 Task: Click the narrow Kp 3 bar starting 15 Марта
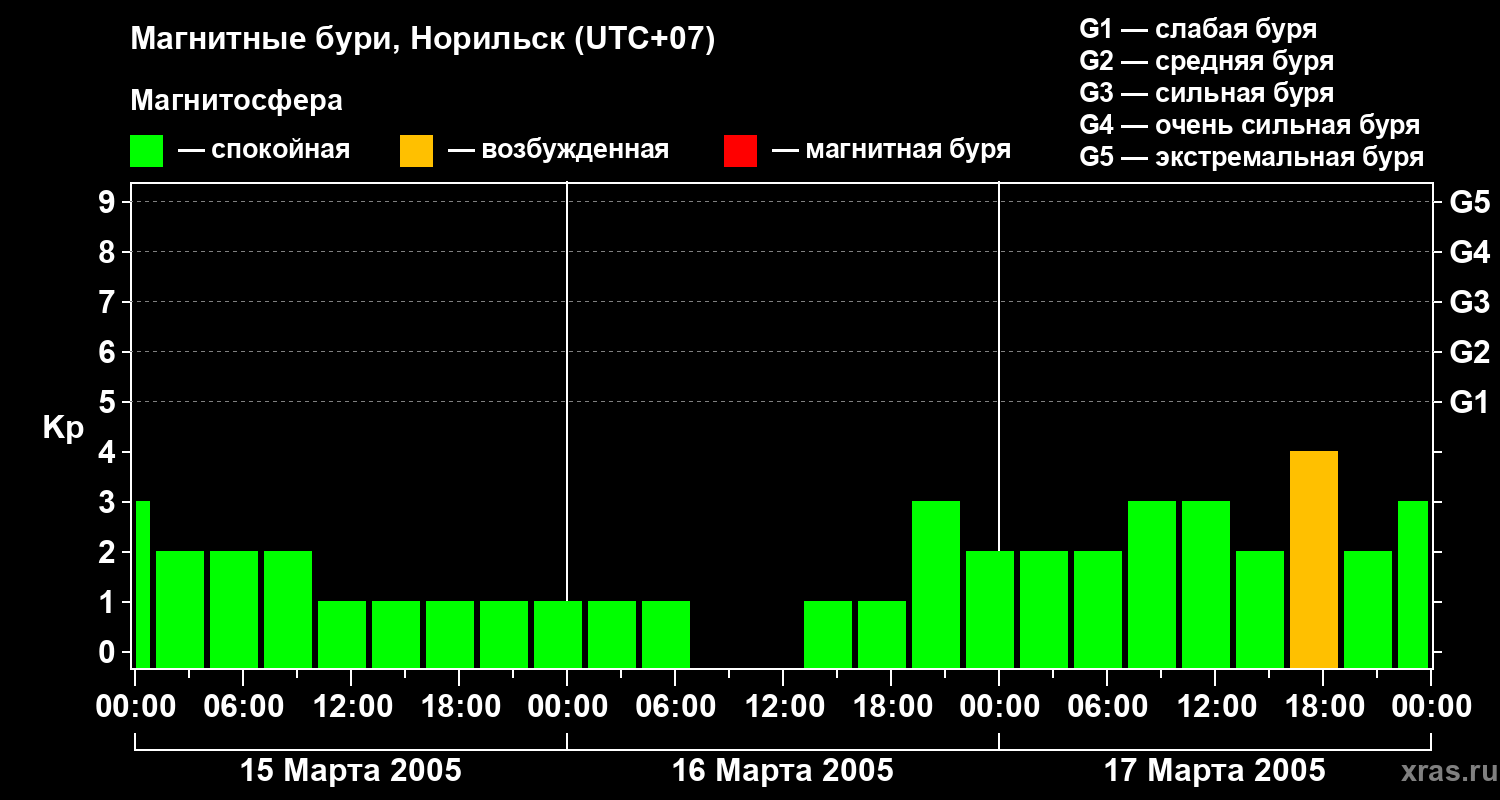pos(142,585)
